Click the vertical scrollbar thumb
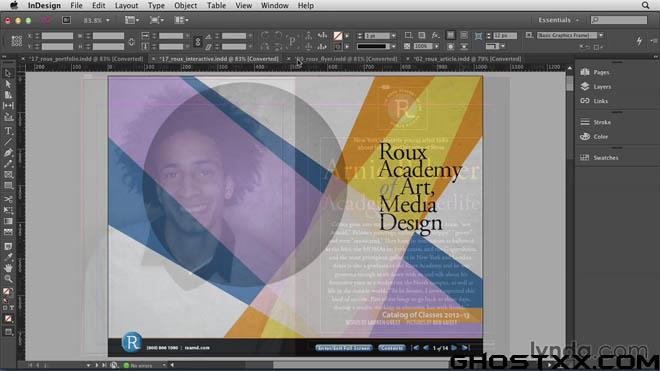 click(570, 83)
